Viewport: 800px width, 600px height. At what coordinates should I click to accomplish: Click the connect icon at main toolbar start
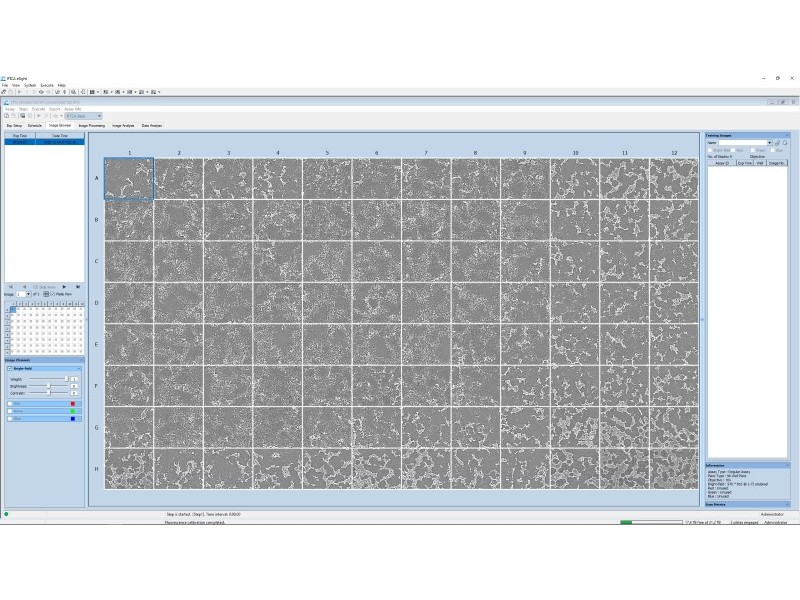point(4,92)
